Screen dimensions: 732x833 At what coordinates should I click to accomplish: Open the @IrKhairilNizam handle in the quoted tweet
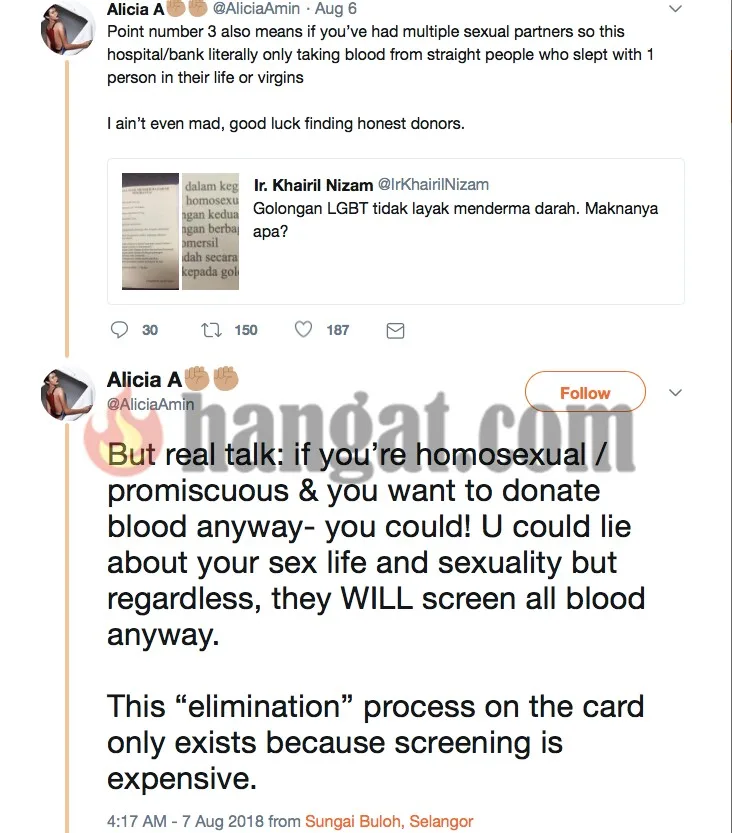[x=433, y=184]
